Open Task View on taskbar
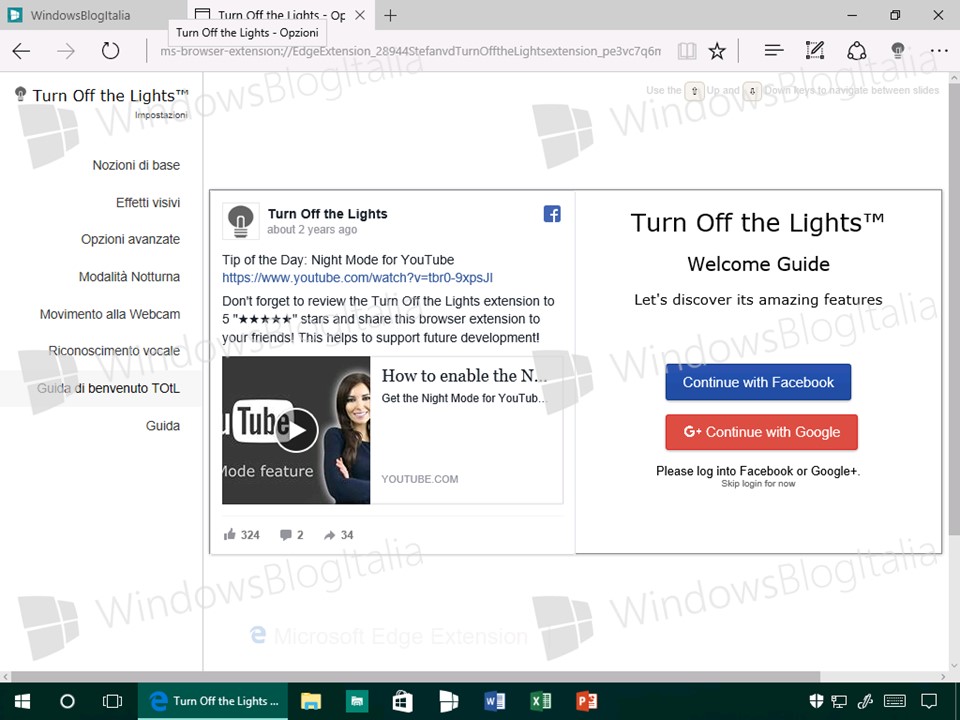The image size is (960, 720). point(112,701)
